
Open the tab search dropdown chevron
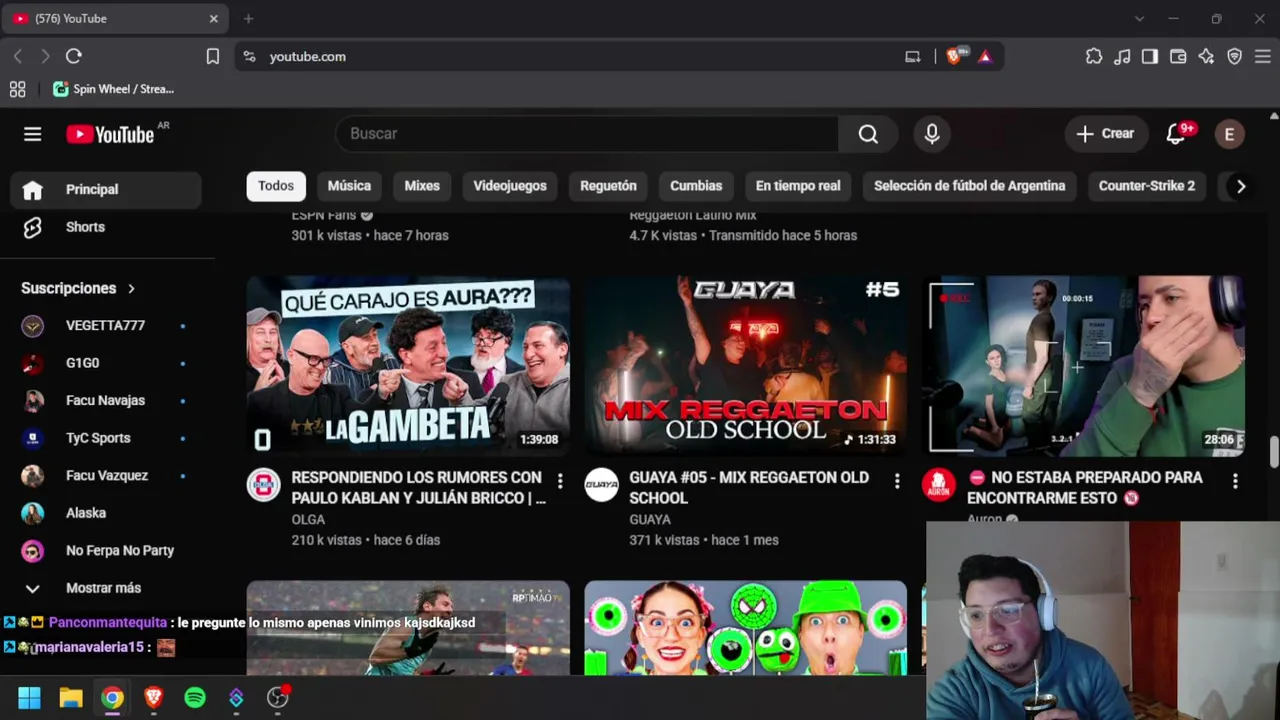(1139, 18)
